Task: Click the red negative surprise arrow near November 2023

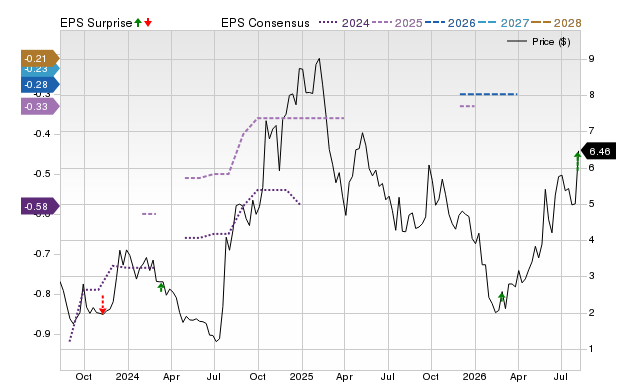Action: tap(103, 304)
